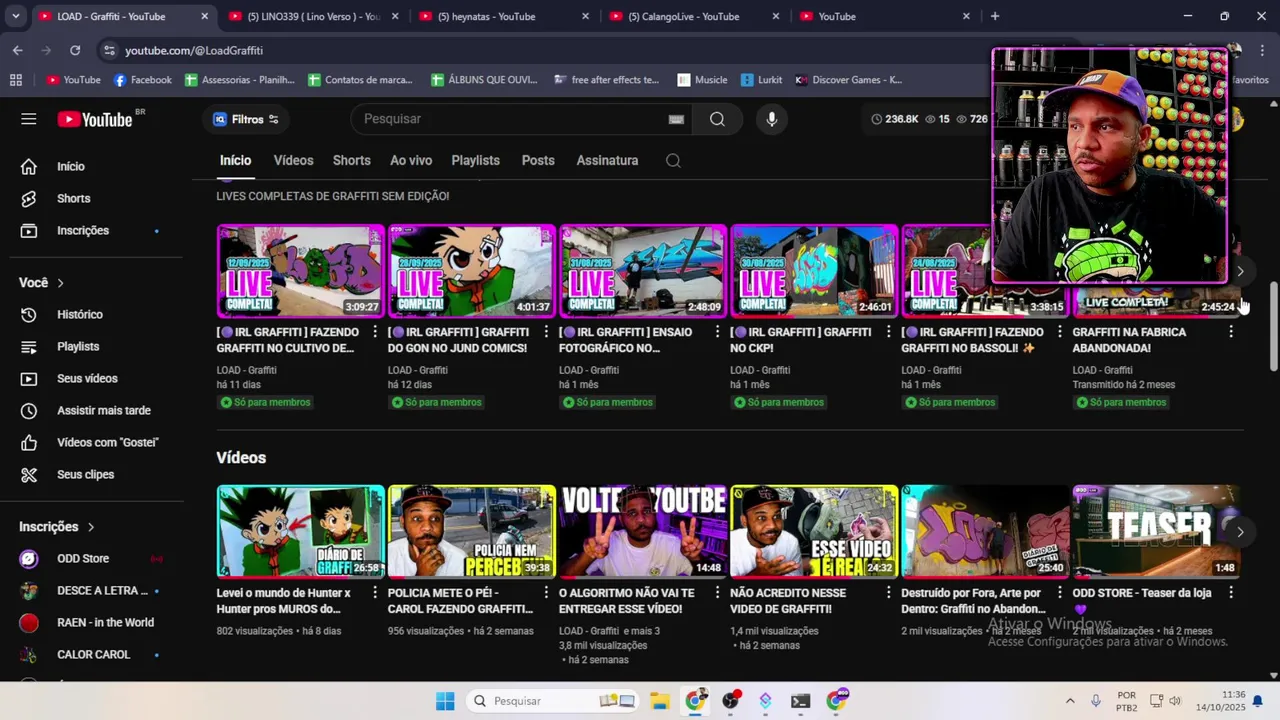Viewport: 1280px width, 720px height.
Task: Open the Windows Start menu
Action: coord(445,701)
